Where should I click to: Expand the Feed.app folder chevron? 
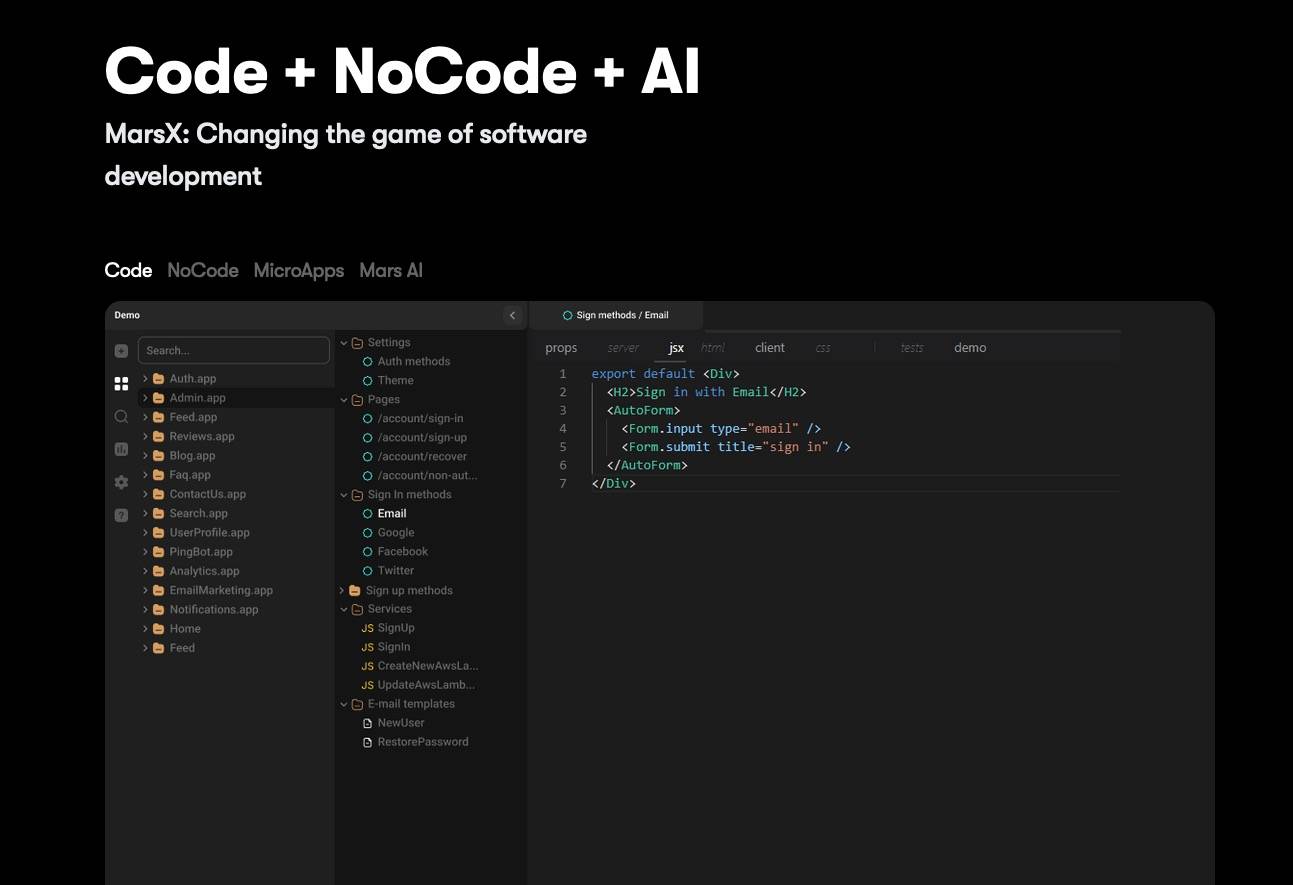(x=145, y=417)
